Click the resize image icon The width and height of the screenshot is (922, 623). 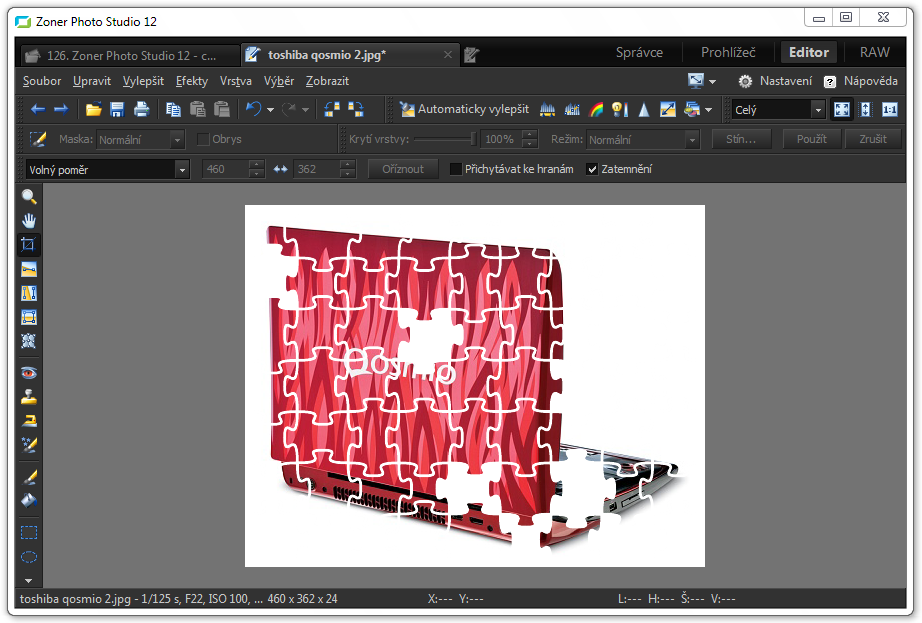click(x=668, y=109)
